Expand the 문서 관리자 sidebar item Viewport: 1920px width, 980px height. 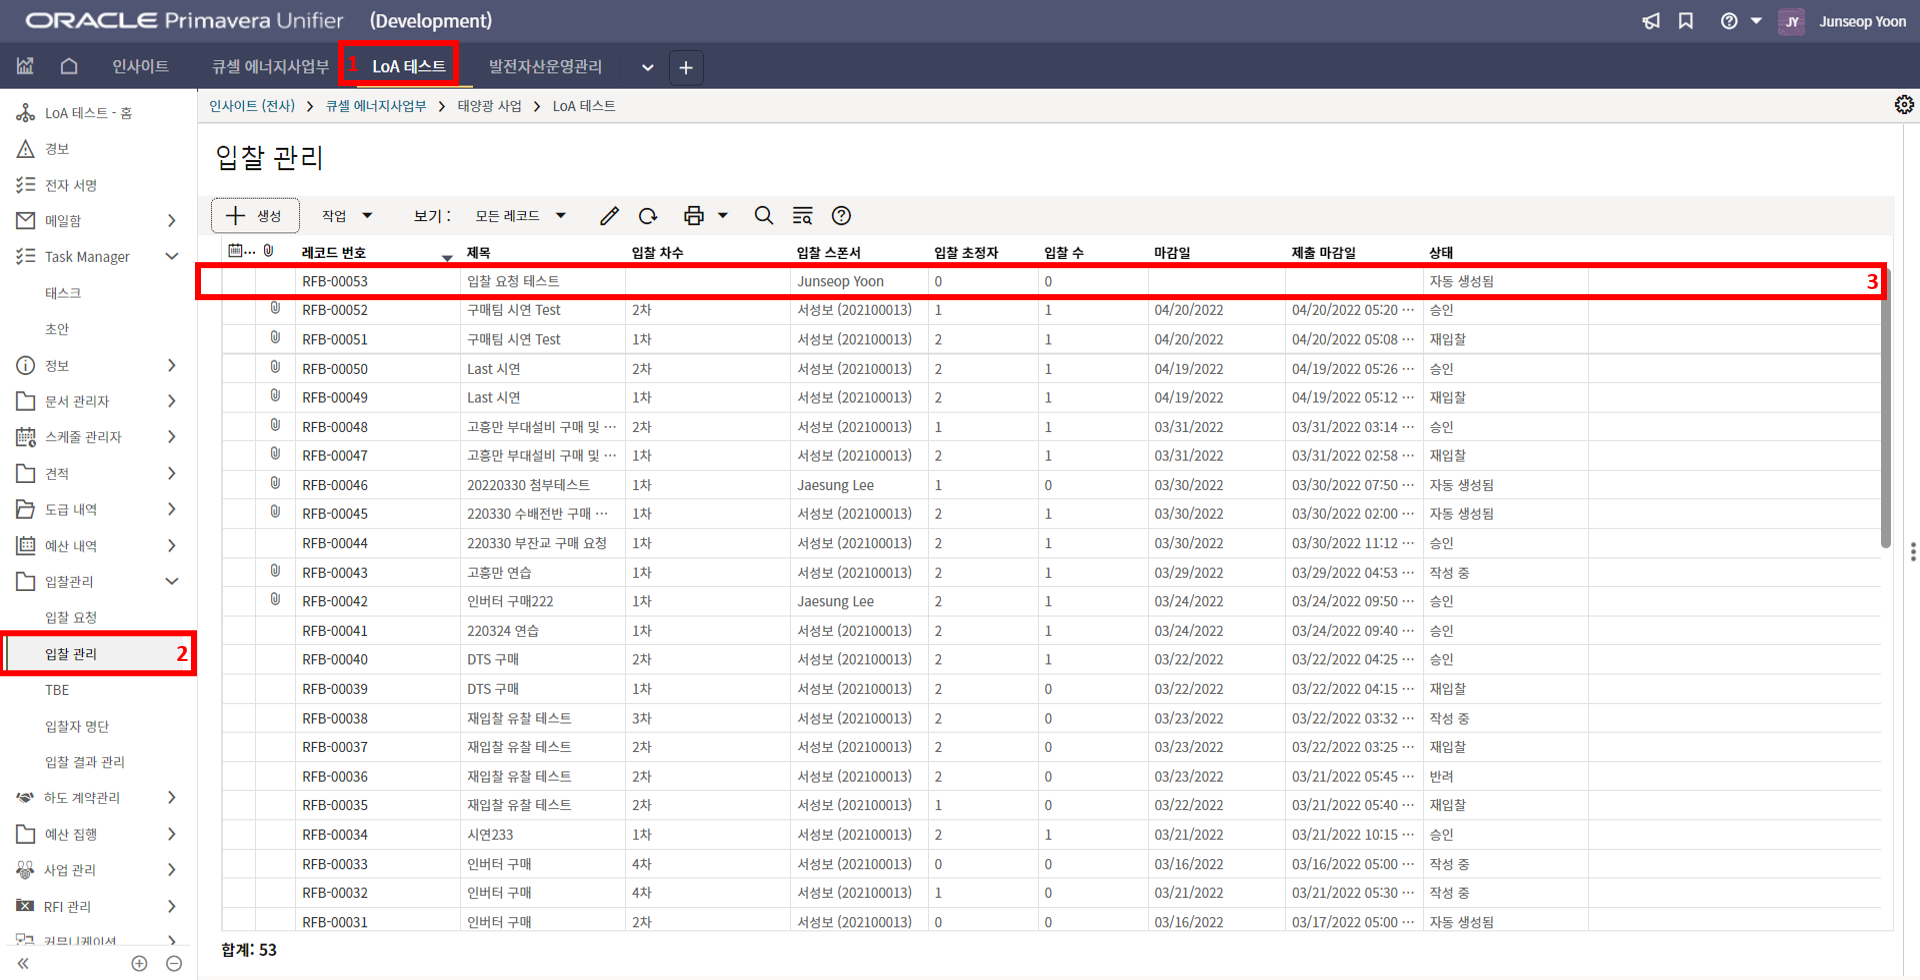(172, 401)
